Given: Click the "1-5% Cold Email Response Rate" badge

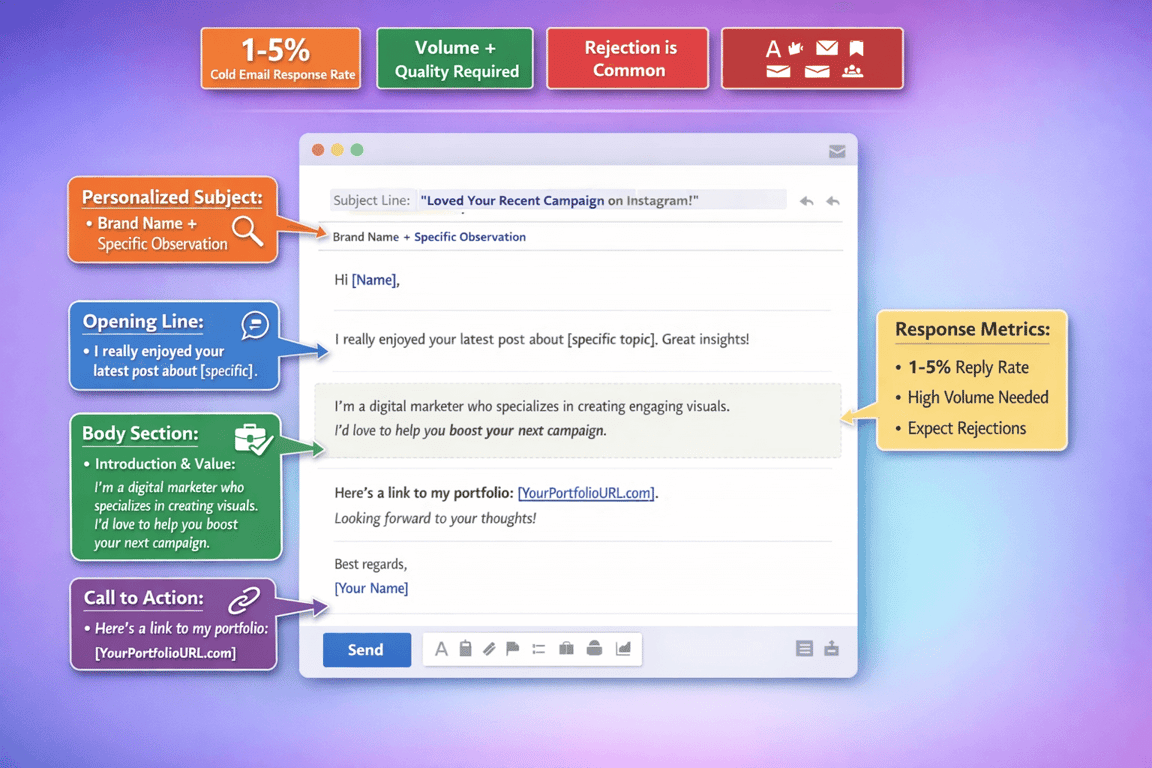Looking at the screenshot, I should [x=281, y=59].
